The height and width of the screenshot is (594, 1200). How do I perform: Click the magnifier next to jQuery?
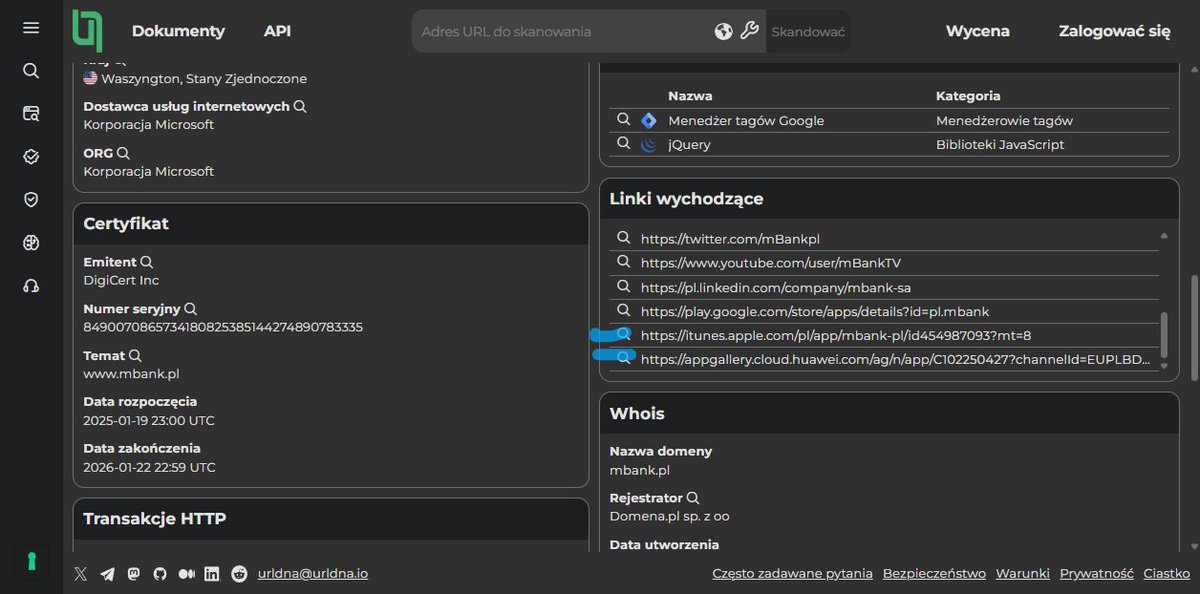click(623, 143)
